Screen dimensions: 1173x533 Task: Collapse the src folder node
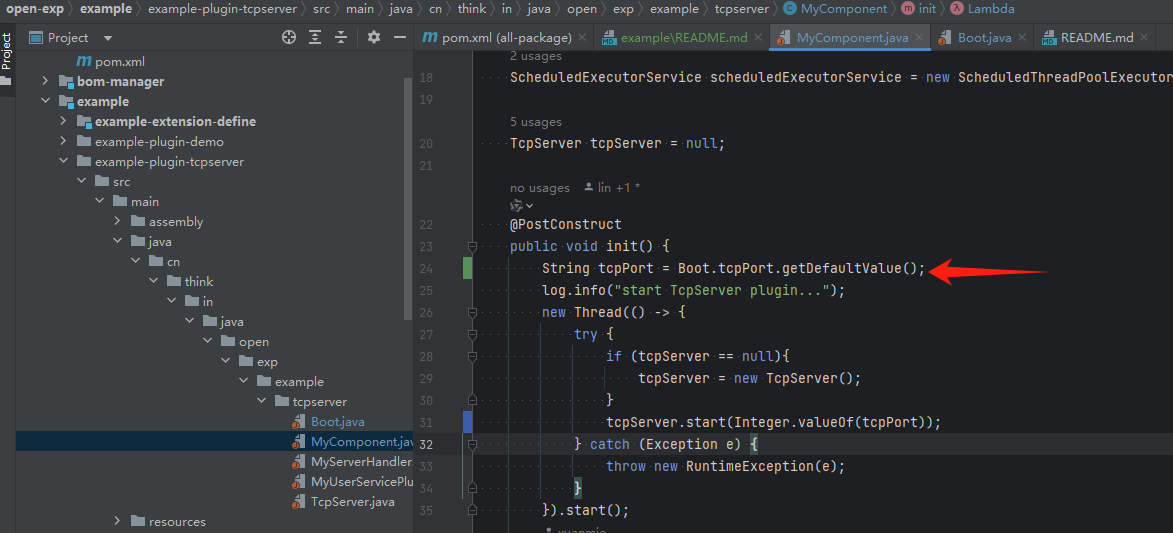(x=82, y=182)
